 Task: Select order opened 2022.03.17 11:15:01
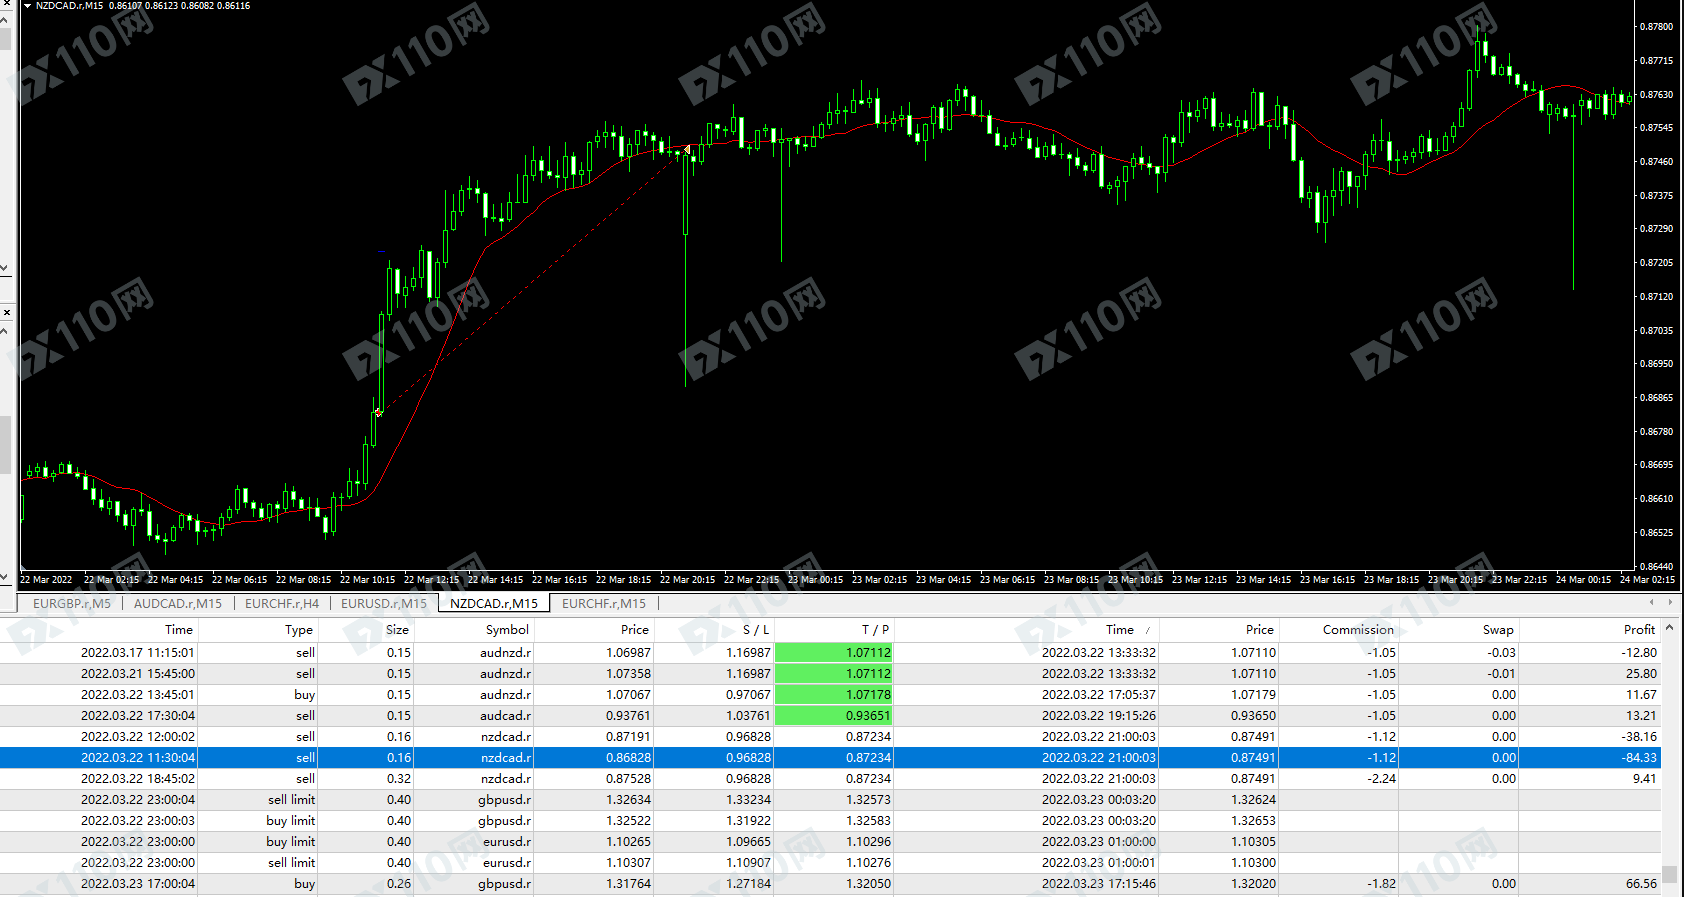pyautogui.click(x=830, y=652)
